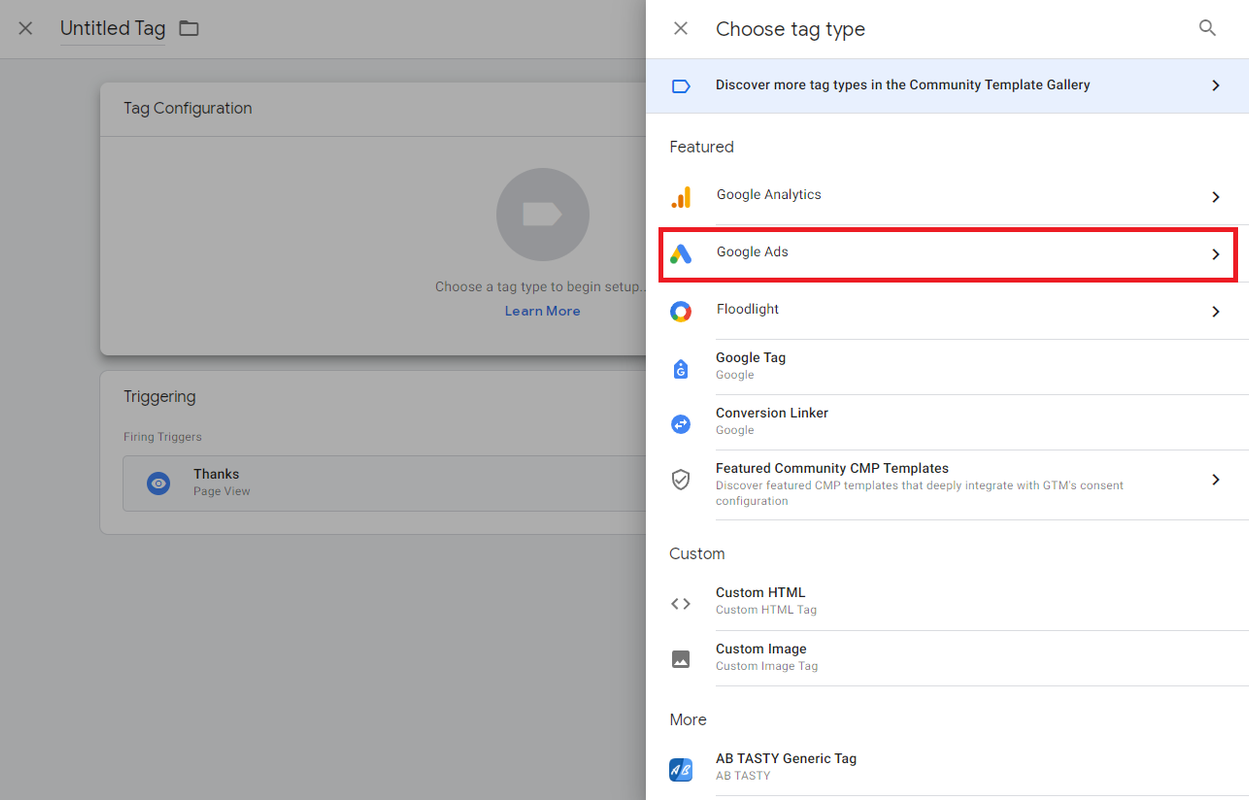1249x800 pixels.
Task: Open Featured Community CMP Templates chevron
Action: 1216,480
